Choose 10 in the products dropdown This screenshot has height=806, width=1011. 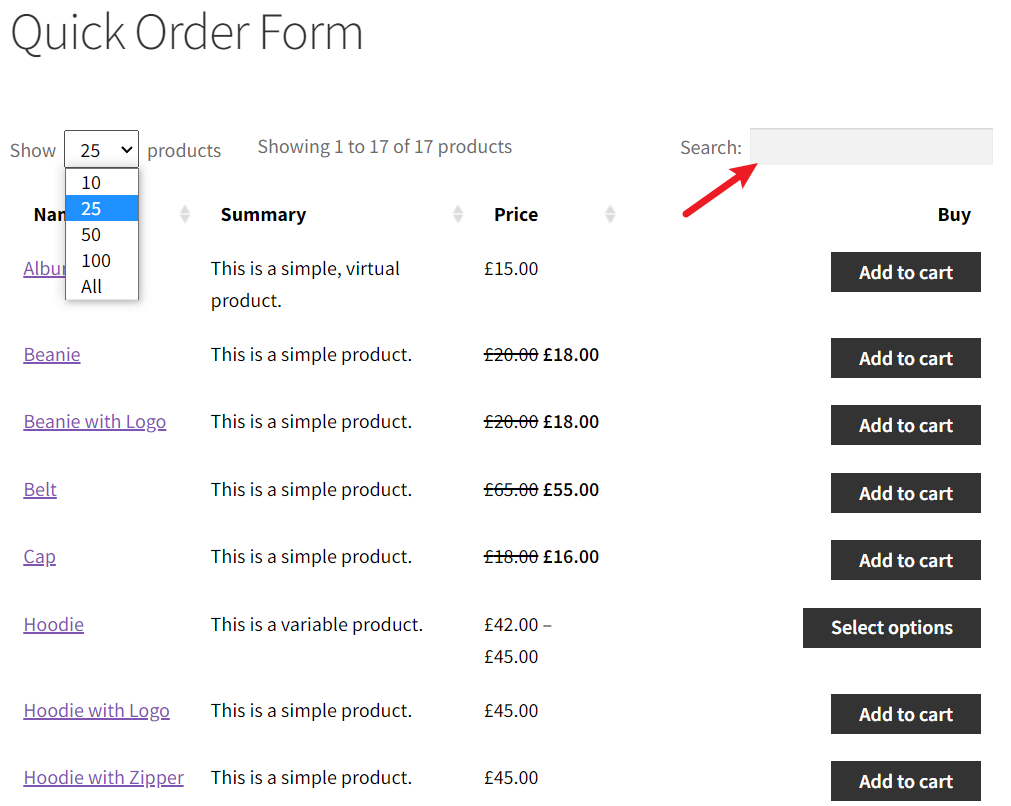click(x=102, y=182)
